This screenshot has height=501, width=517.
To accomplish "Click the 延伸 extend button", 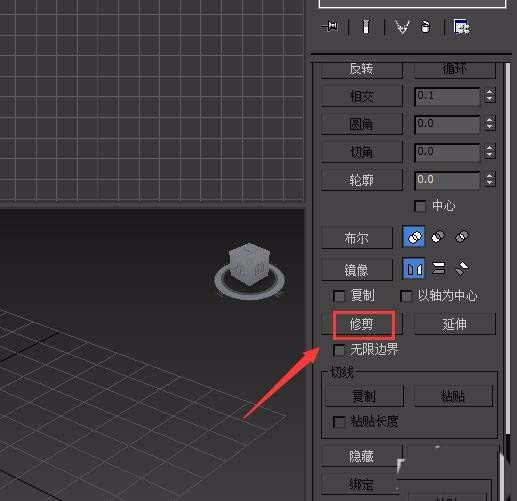I will [455, 324].
